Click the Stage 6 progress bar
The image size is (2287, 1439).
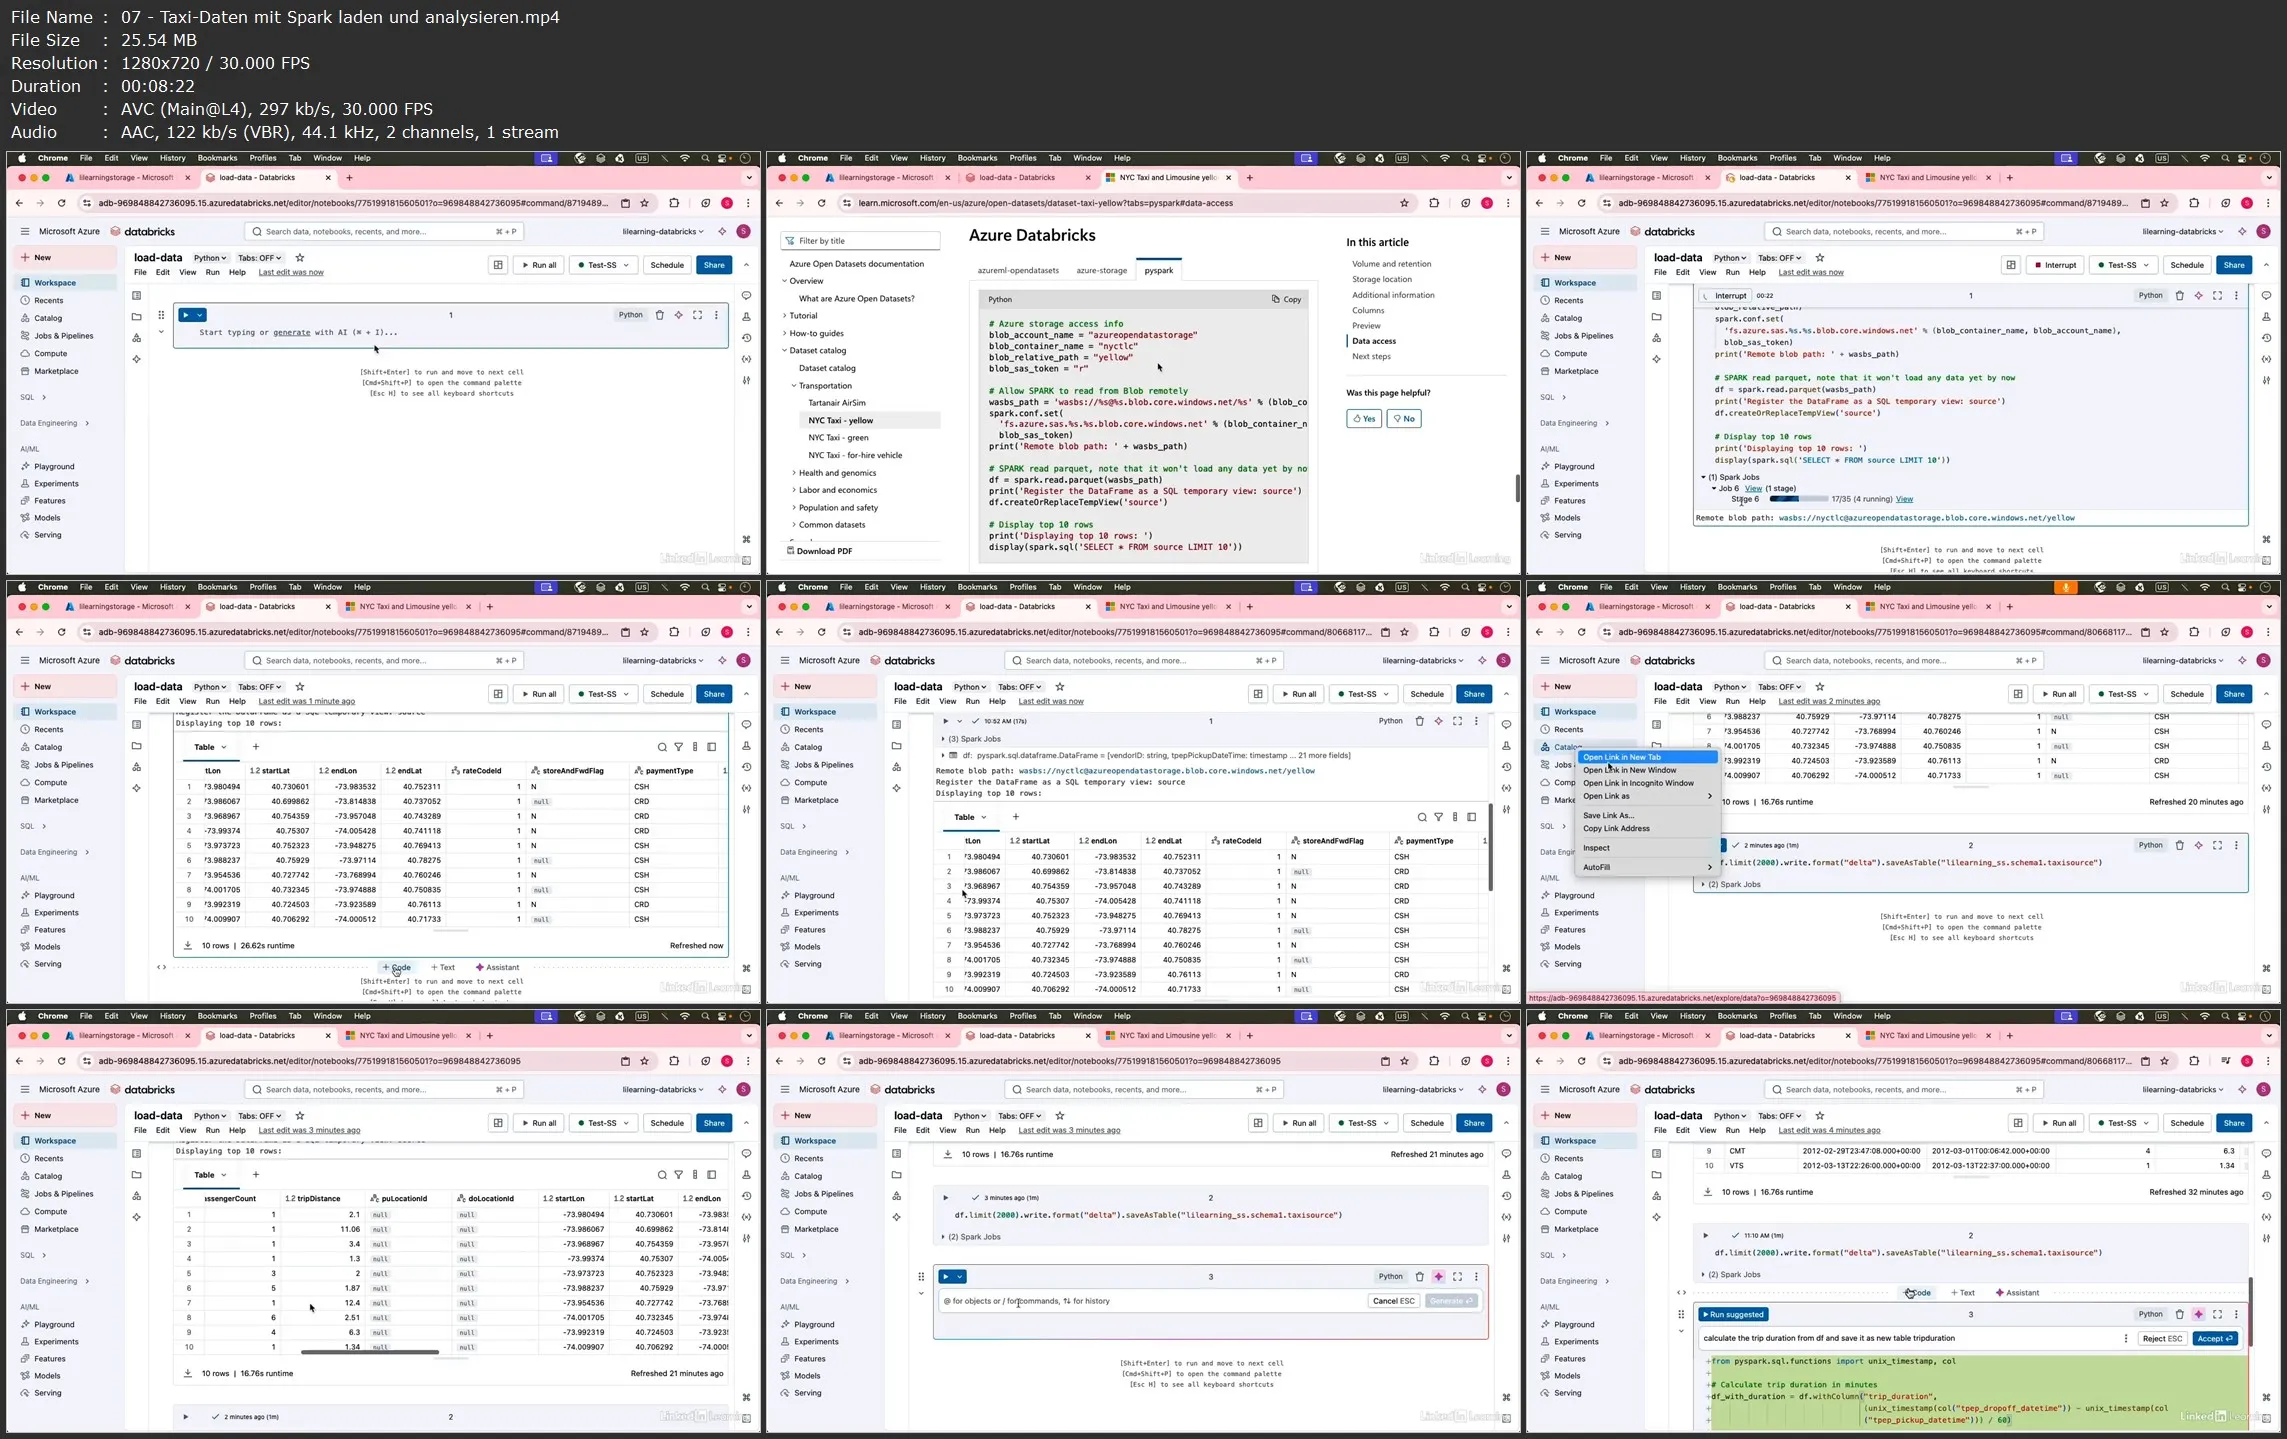click(x=1798, y=499)
